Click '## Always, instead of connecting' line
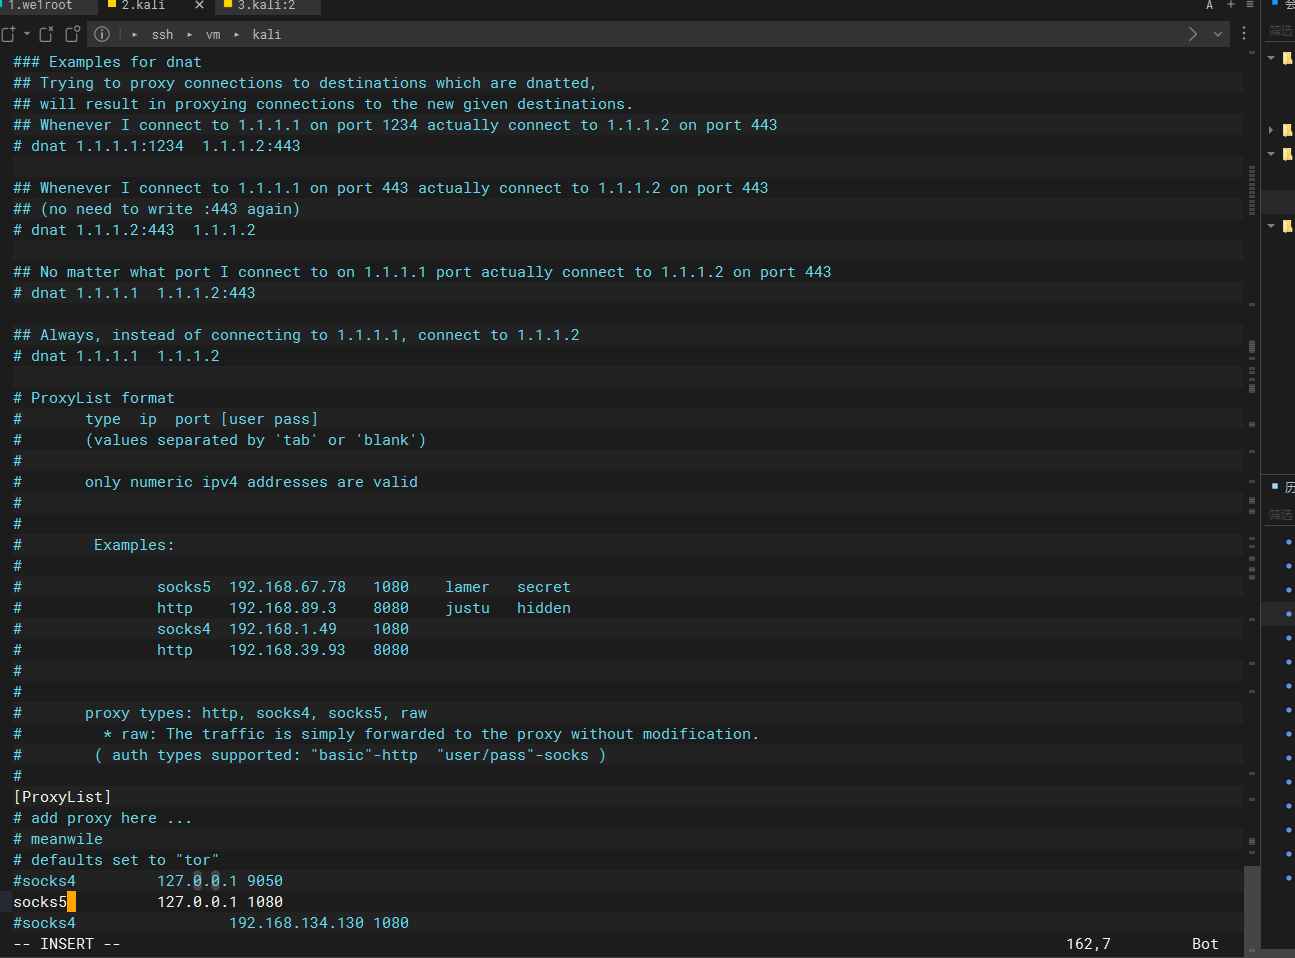Screen dimensions: 1295x958 coord(296,335)
